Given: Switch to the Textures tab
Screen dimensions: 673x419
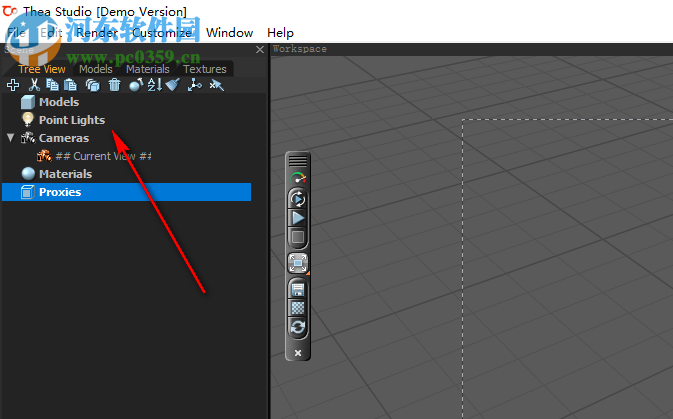Looking at the screenshot, I should click(x=205, y=69).
